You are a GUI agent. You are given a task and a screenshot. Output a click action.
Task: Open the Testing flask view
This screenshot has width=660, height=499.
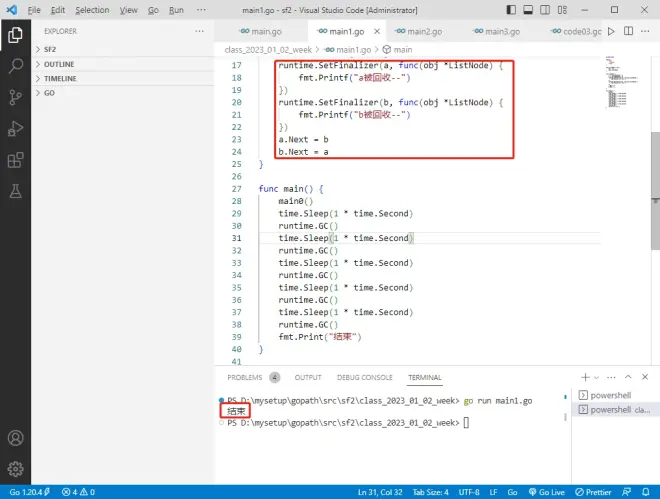coord(15,191)
